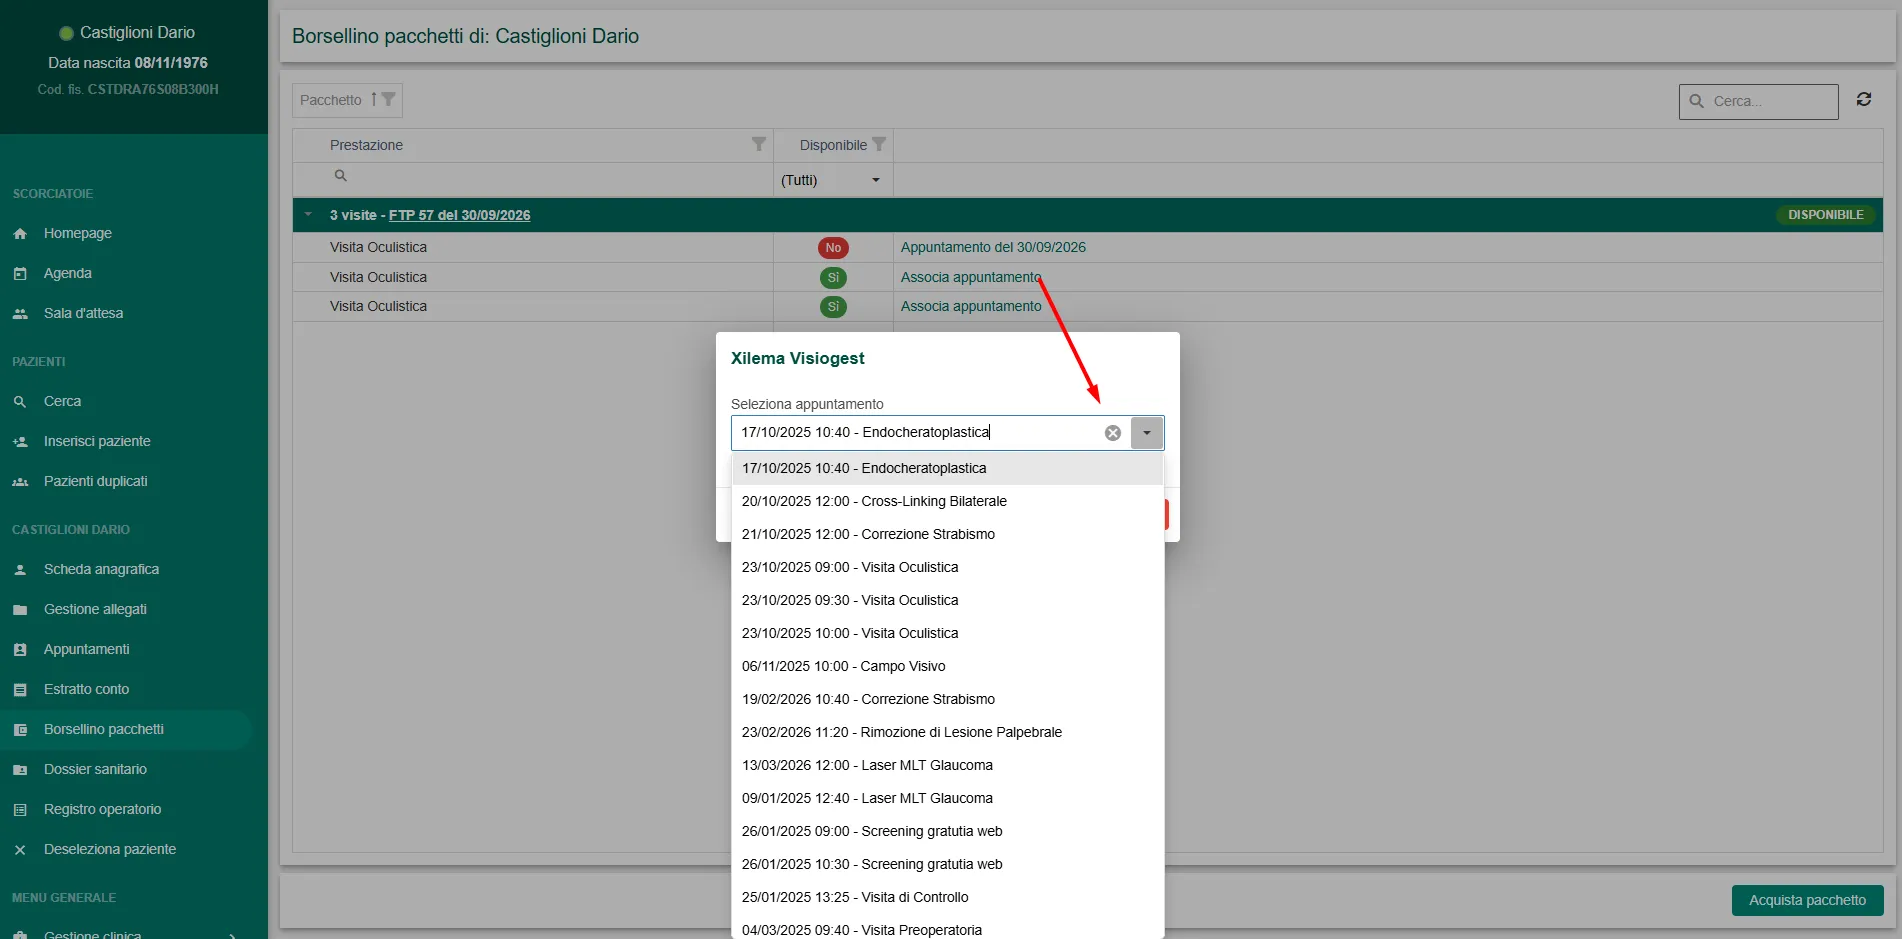This screenshot has height=939, width=1902.
Task: Click the Prestazione column filter funnel icon
Action: [759, 145]
